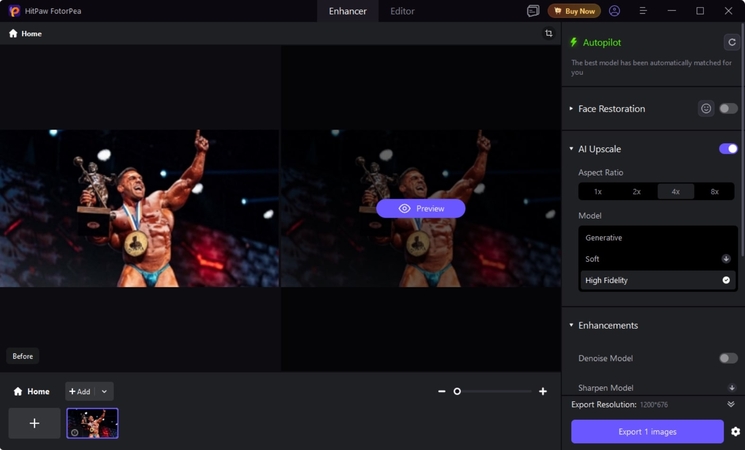Open export settings gear icon
This screenshot has width=745, height=450.
click(735, 431)
